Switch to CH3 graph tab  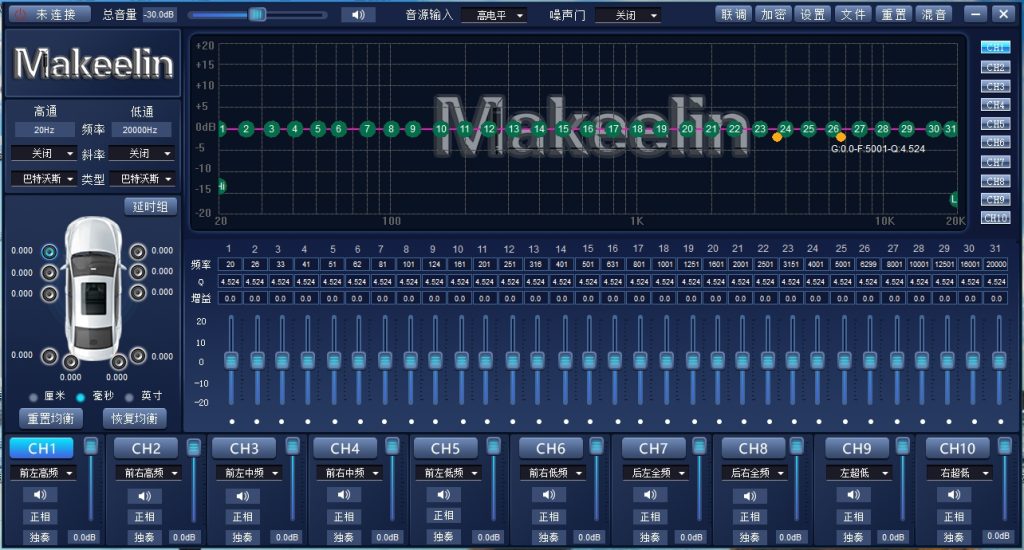coord(995,86)
